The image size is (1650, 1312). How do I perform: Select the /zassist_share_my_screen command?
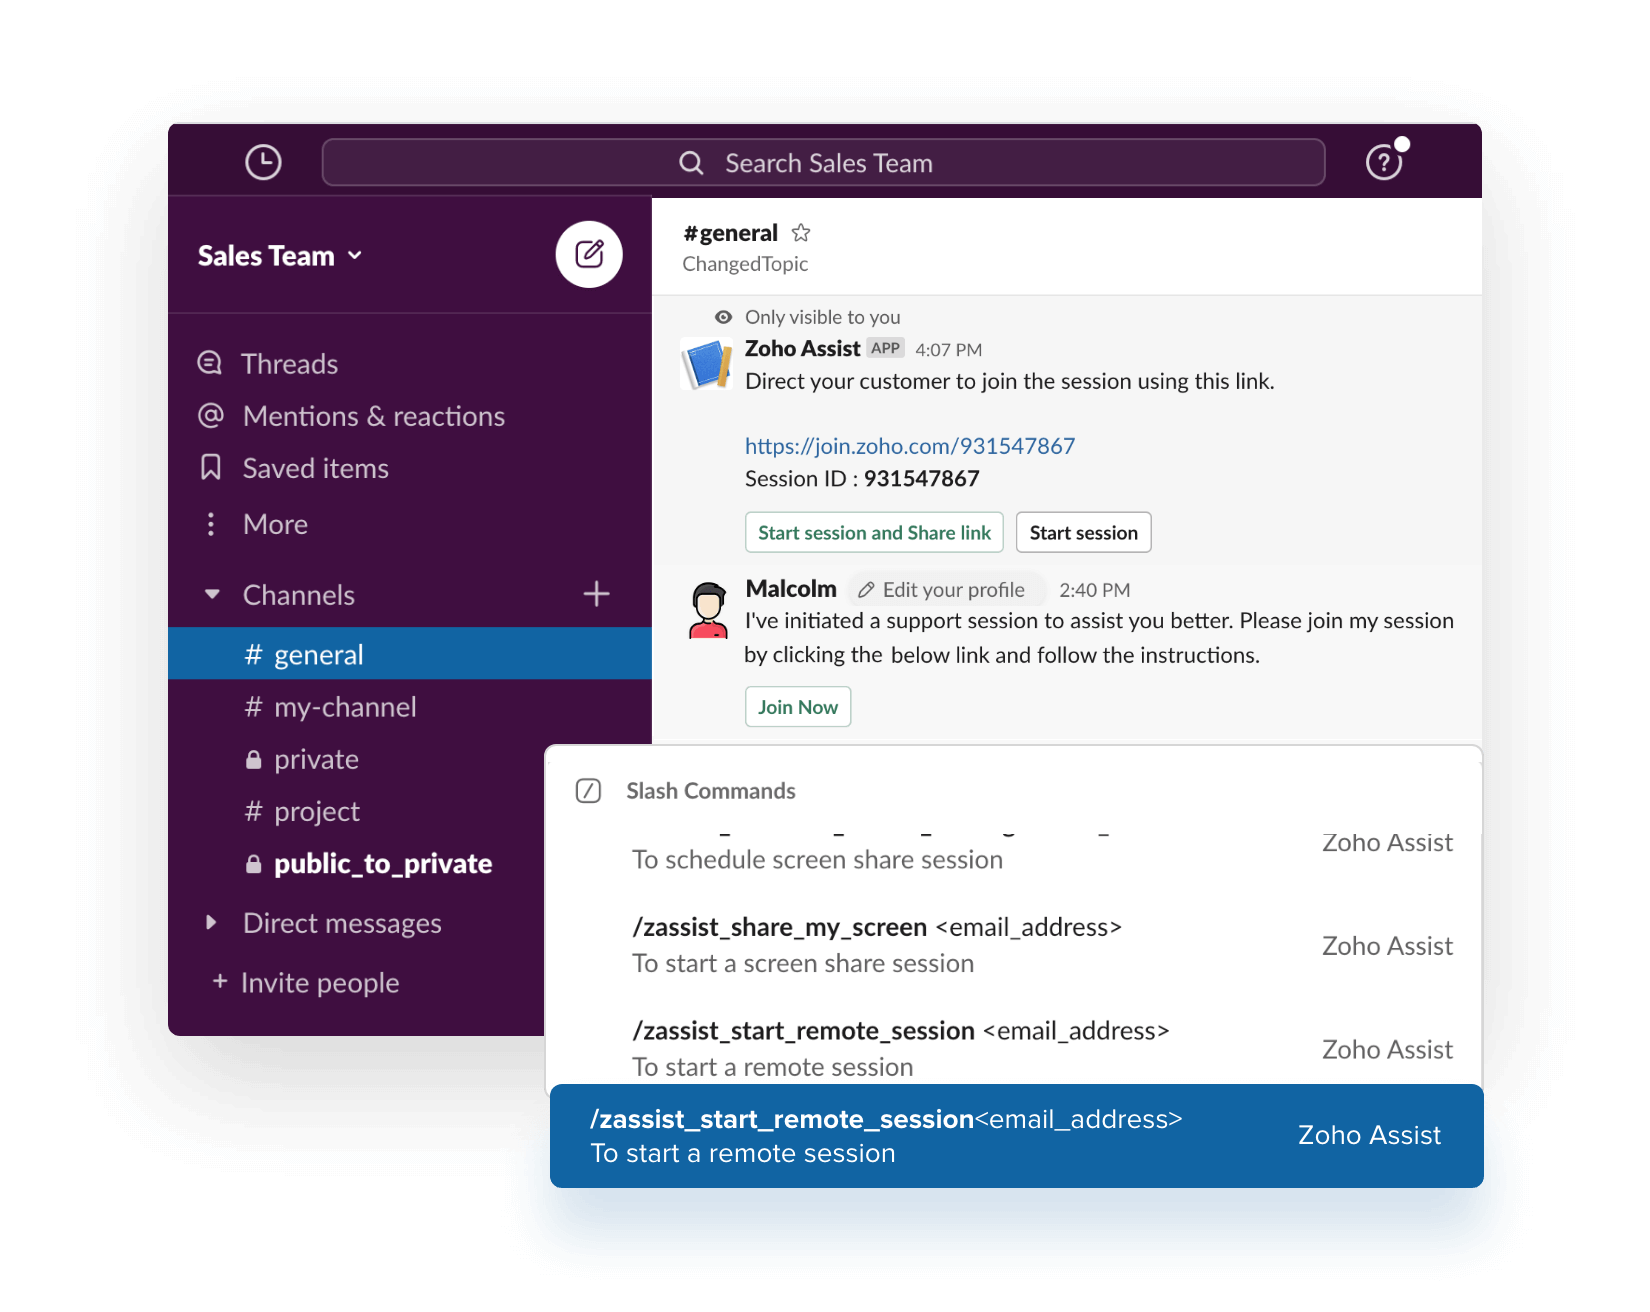[x=1015, y=945]
